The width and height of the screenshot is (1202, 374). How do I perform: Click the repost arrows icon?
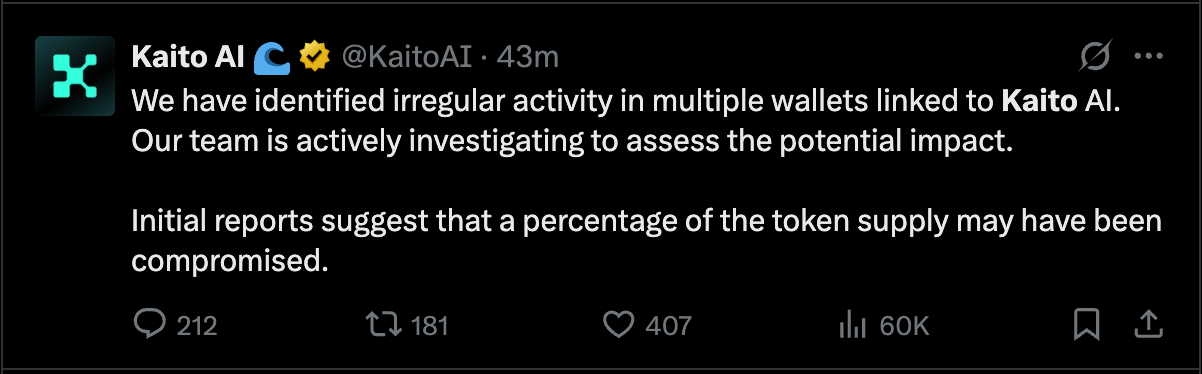click(x=384, y=324)
